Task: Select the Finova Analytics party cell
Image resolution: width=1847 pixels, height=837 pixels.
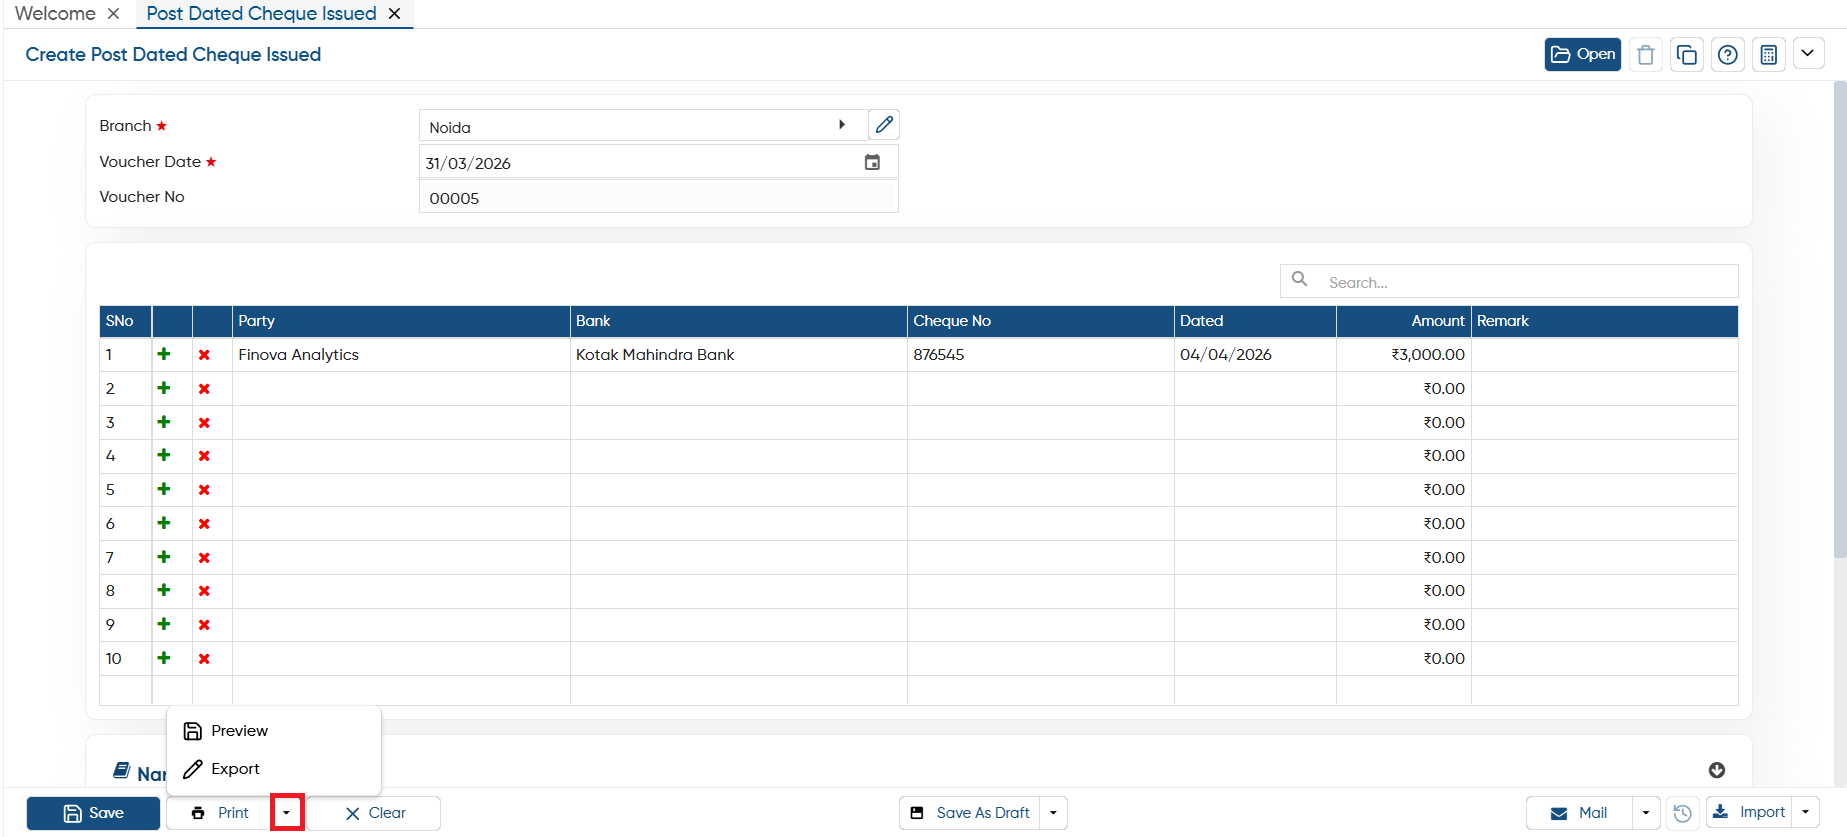Action: click(x=401, y=355)
